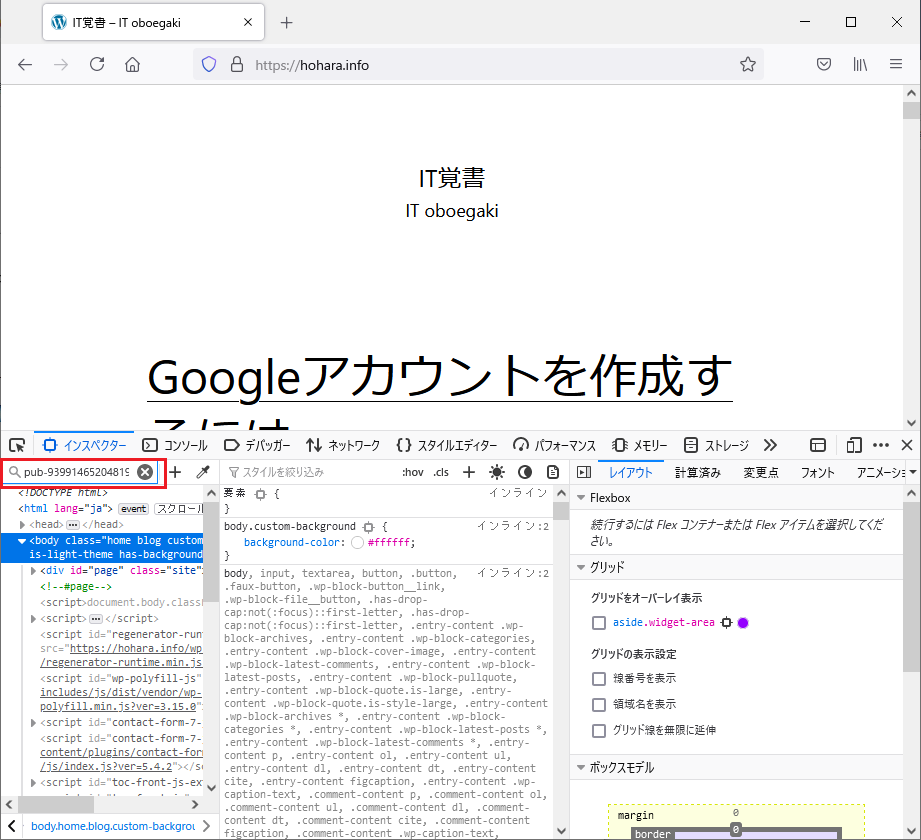Image resolution: width=921 pixels, height=840 pixels.
Task: Click the eyedropper color picker icon
Action: [202, 472]
